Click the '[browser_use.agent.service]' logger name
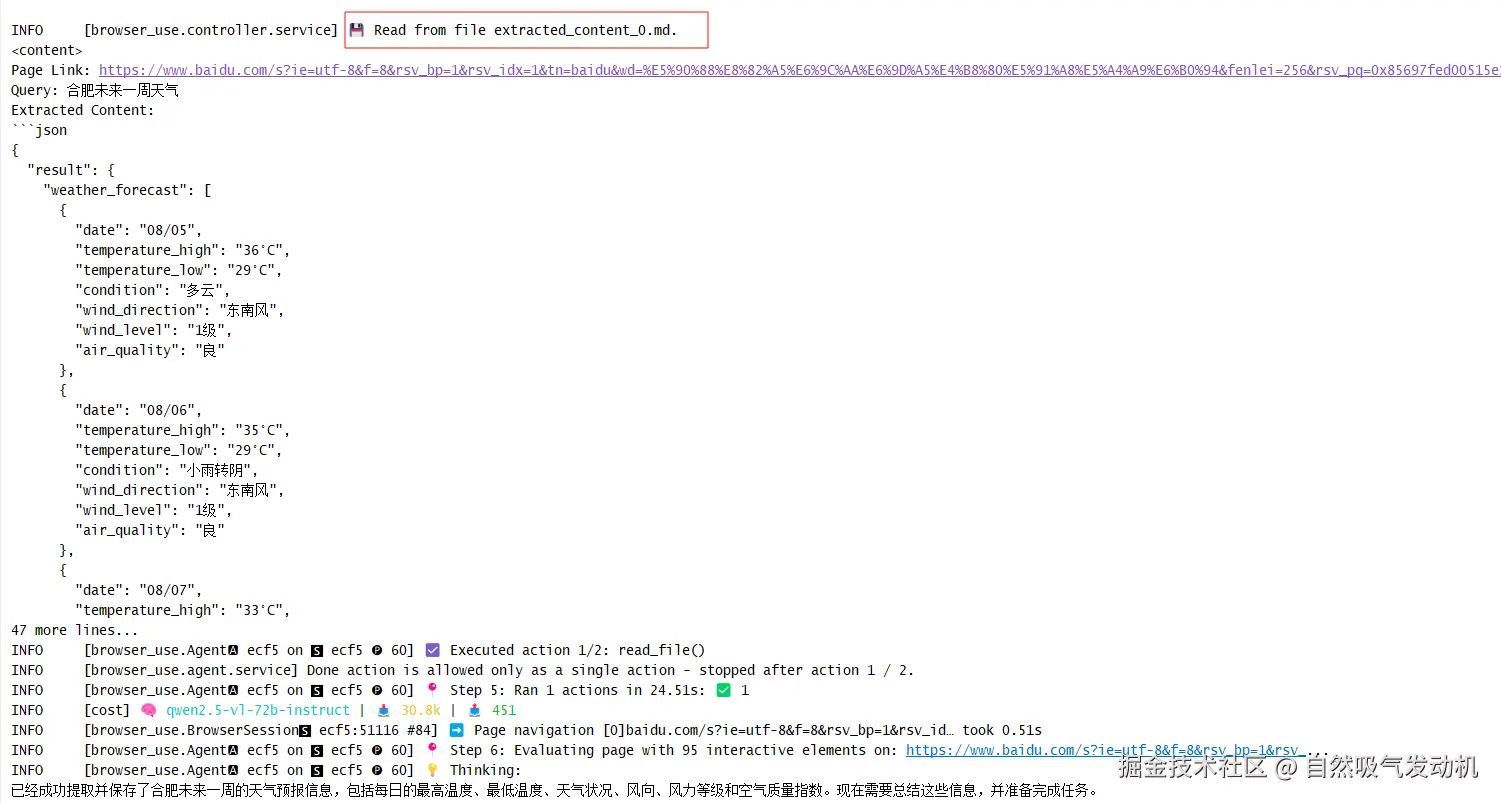 (x=191, y=670)
